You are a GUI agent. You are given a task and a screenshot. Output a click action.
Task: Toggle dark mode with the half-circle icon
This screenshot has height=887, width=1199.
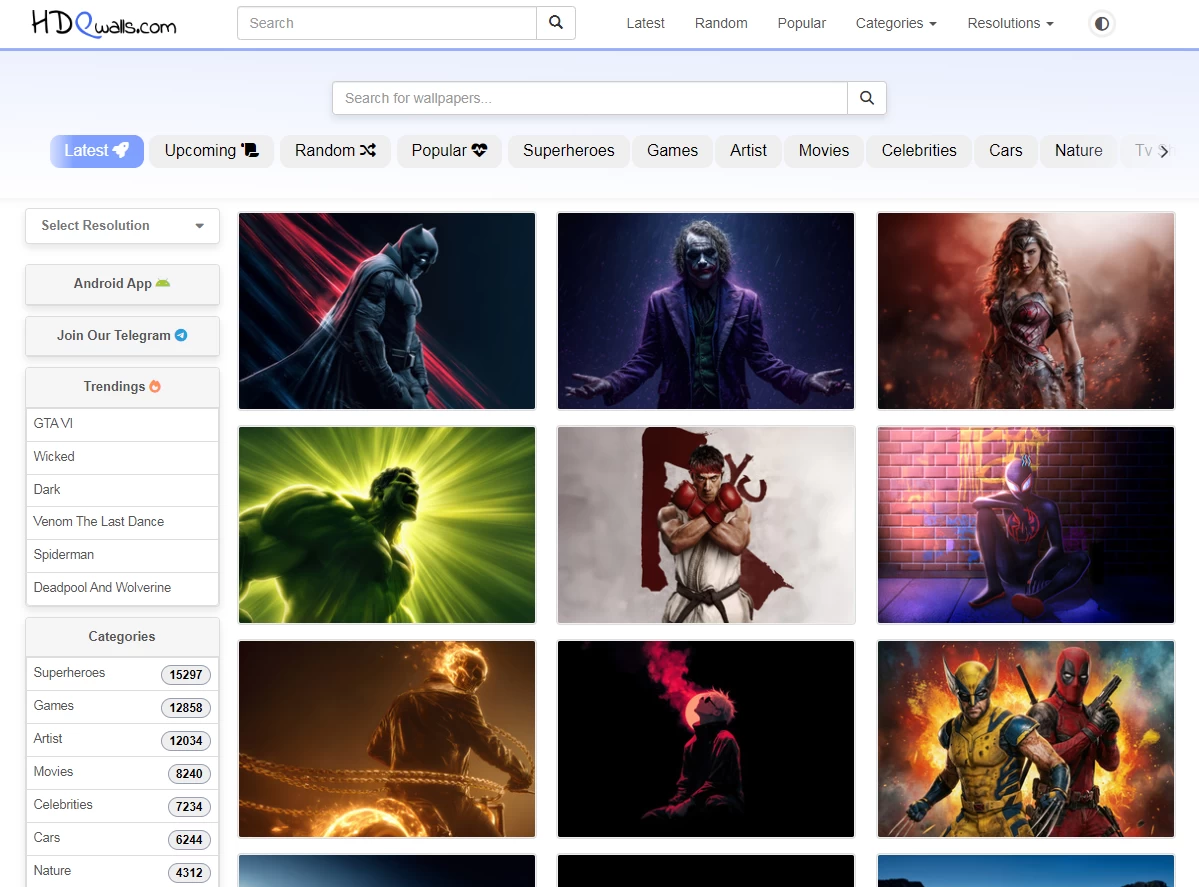click(1101, 23)
